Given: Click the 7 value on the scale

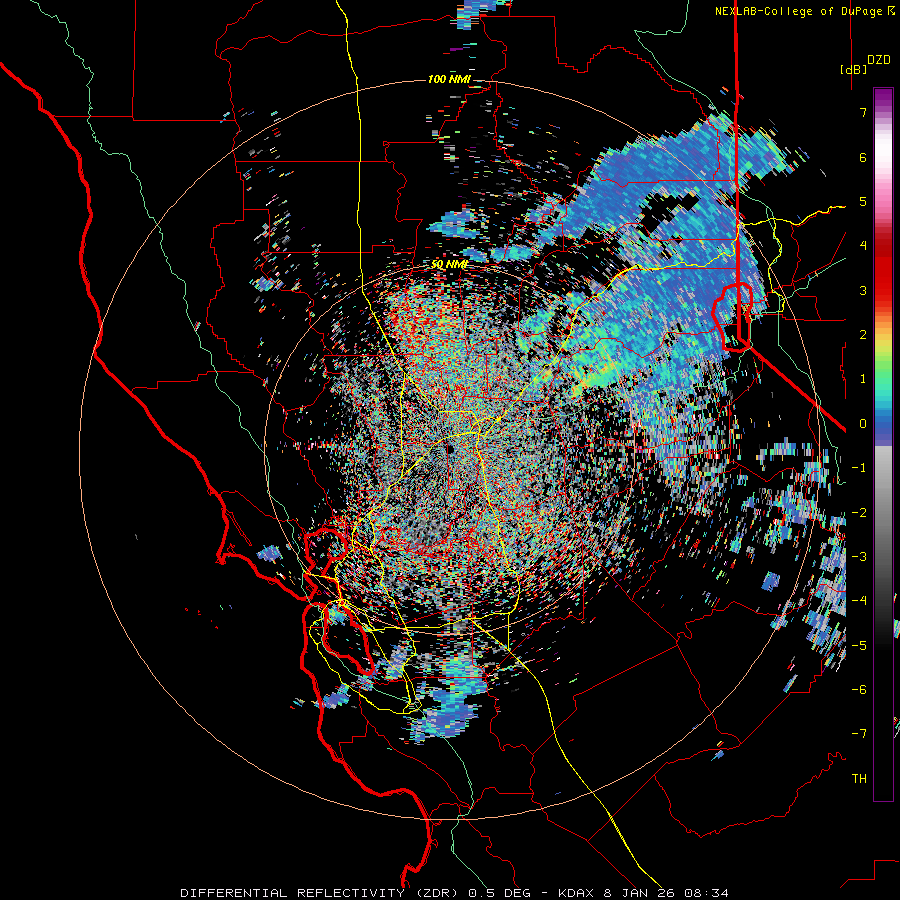Looking at the screenshot, I should pyautogui.click(x=863, y=112).
